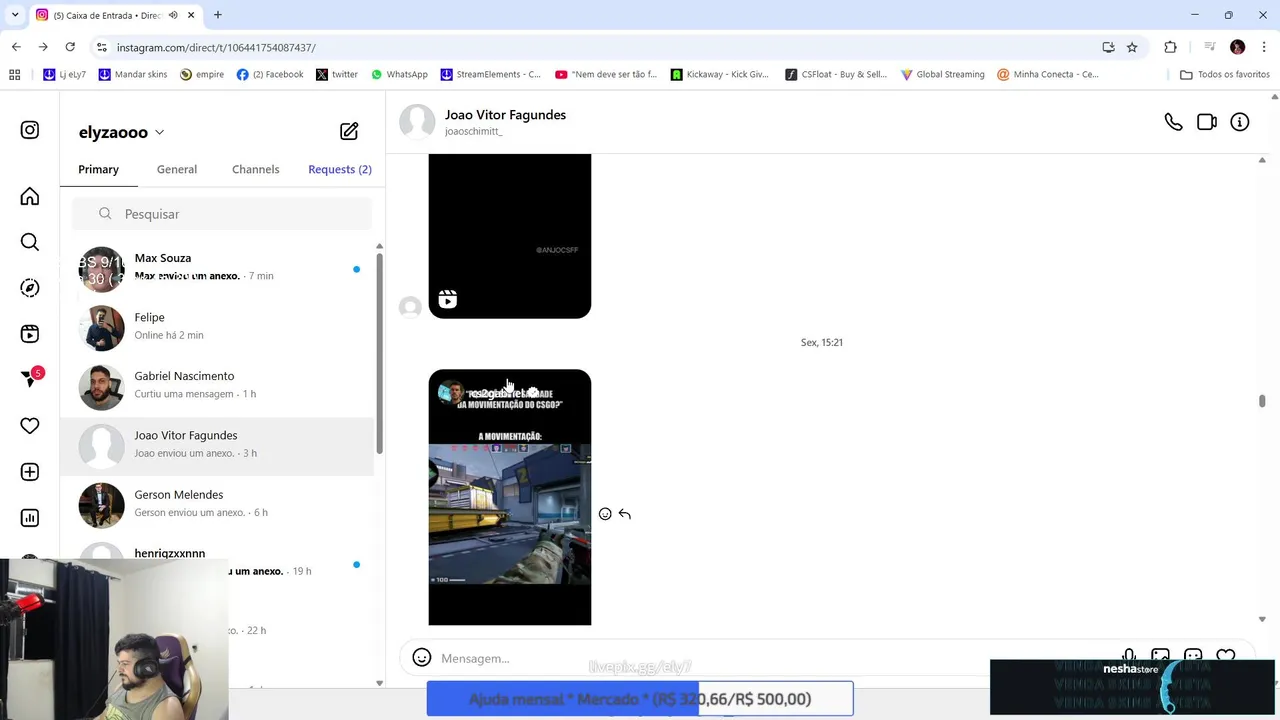Open the Reels icon in sidebar
The image size is (1280, 720).
pyautogui.click(x=30, y=334)
